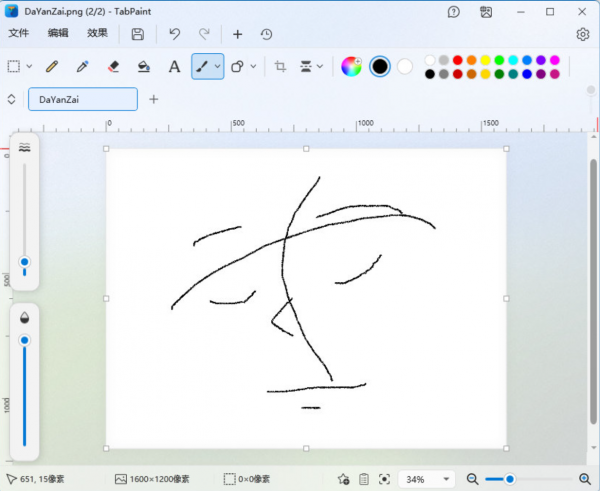Click the image icon in title bar

(x=486, y=12)
